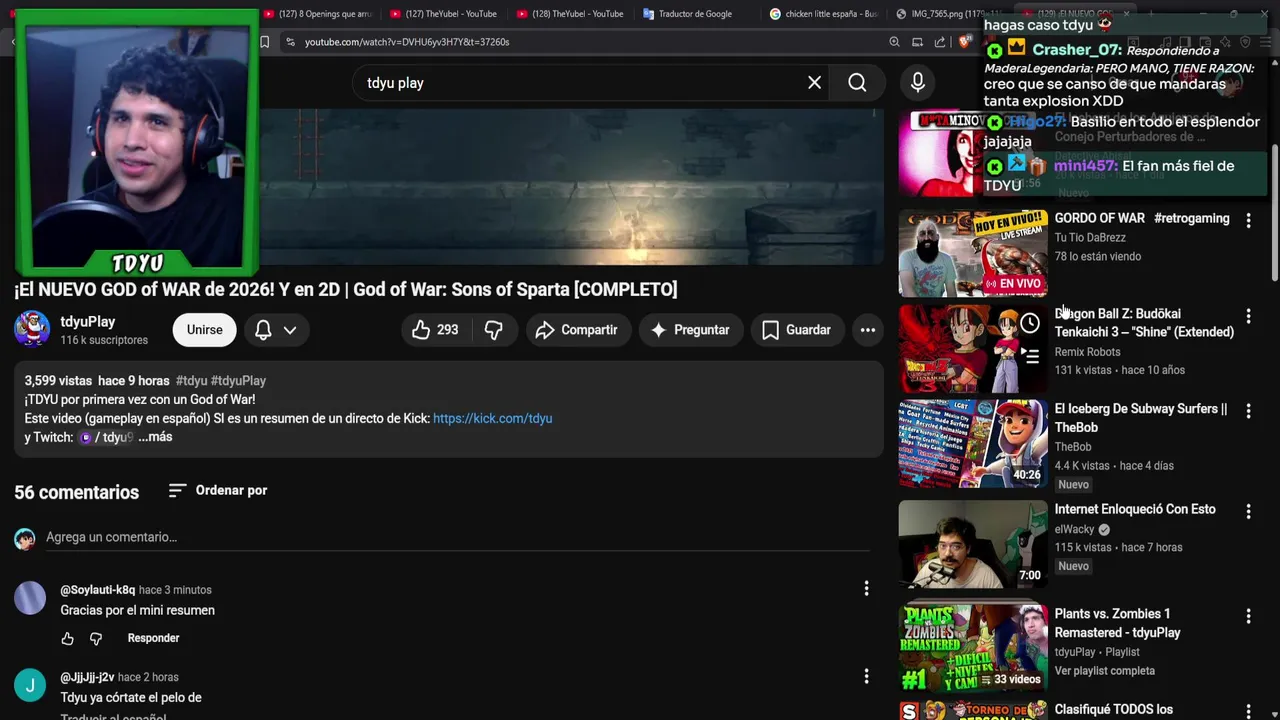Screen dimensions: 1280x720
Task: Join the channel with Unirse
Action: coord(204,330)
